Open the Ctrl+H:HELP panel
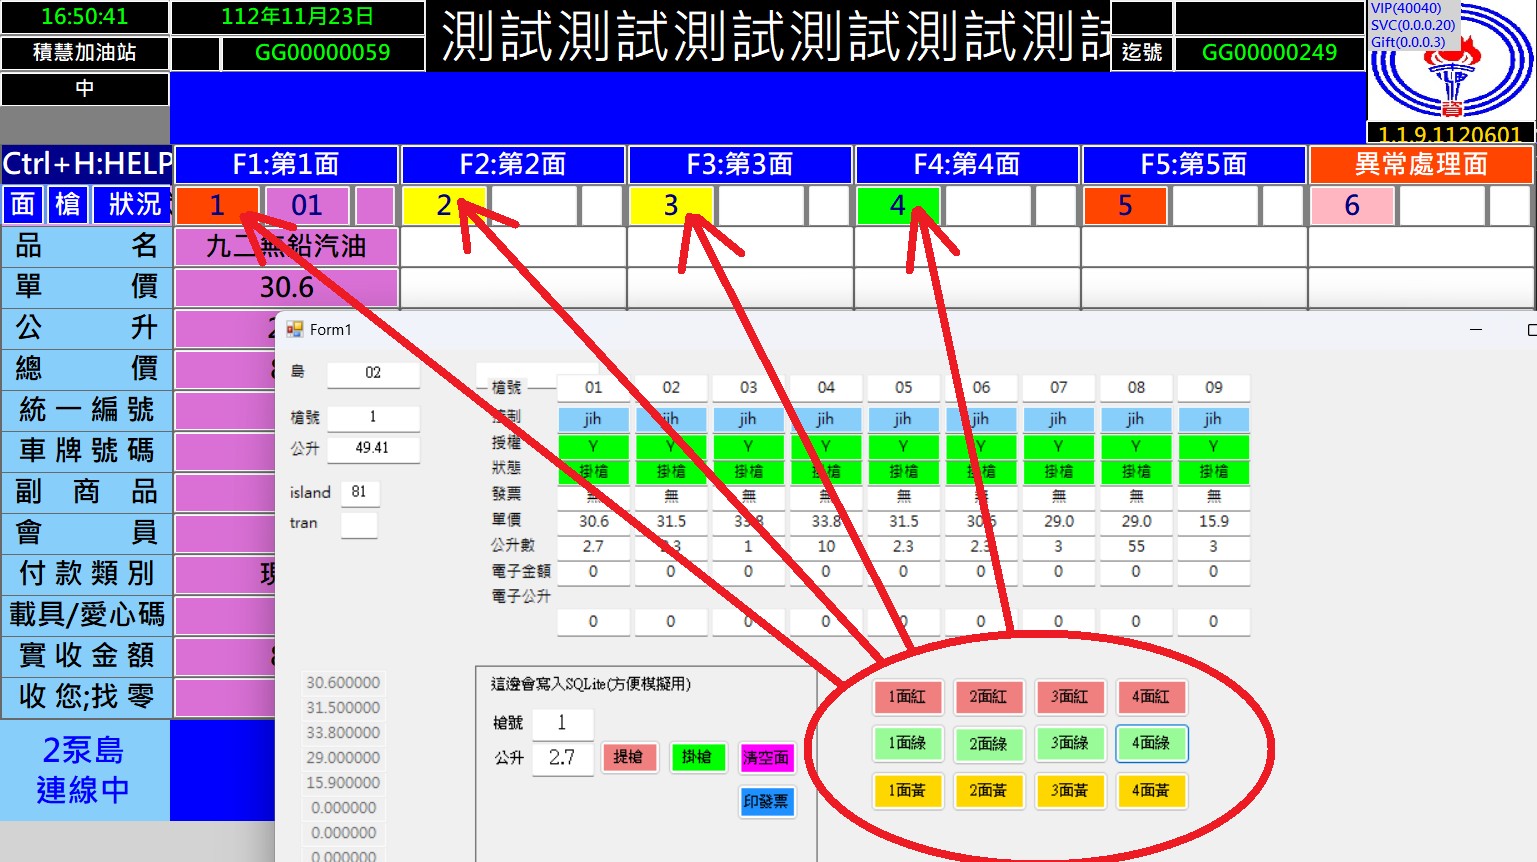Screen dimensions: 1537x862 [87, 164]
